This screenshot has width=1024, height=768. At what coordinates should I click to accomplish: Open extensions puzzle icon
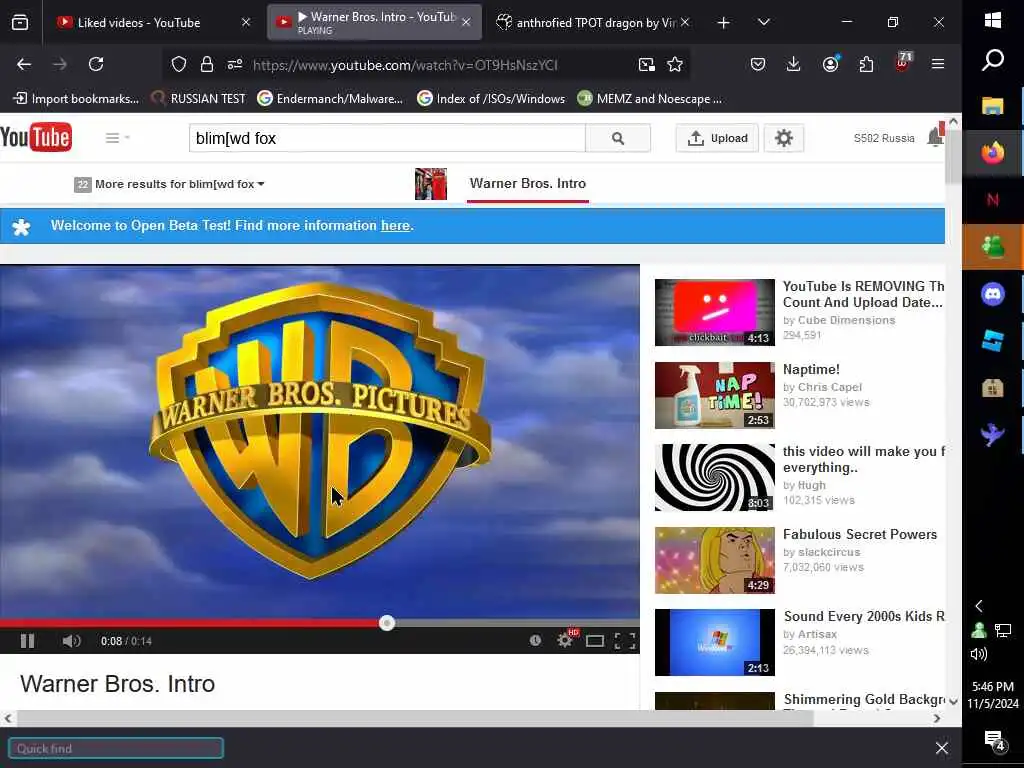(866, 64)
